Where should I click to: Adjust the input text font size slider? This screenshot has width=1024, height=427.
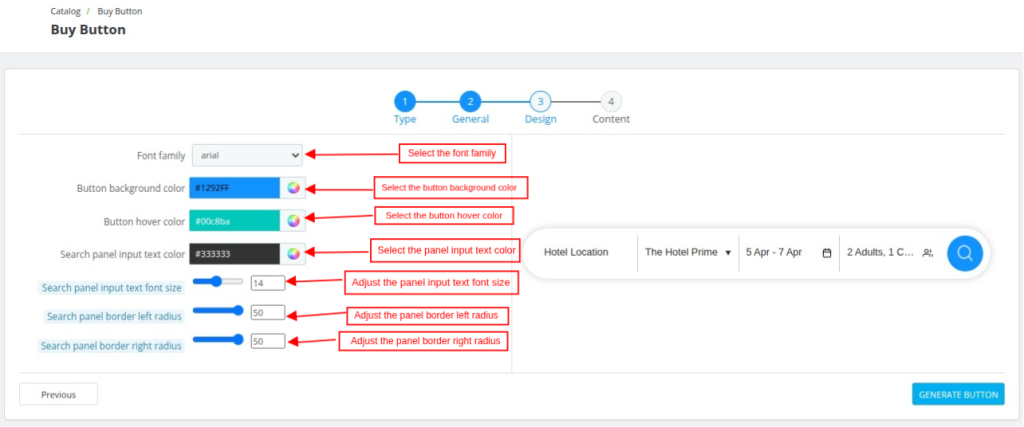click(218, 281)
